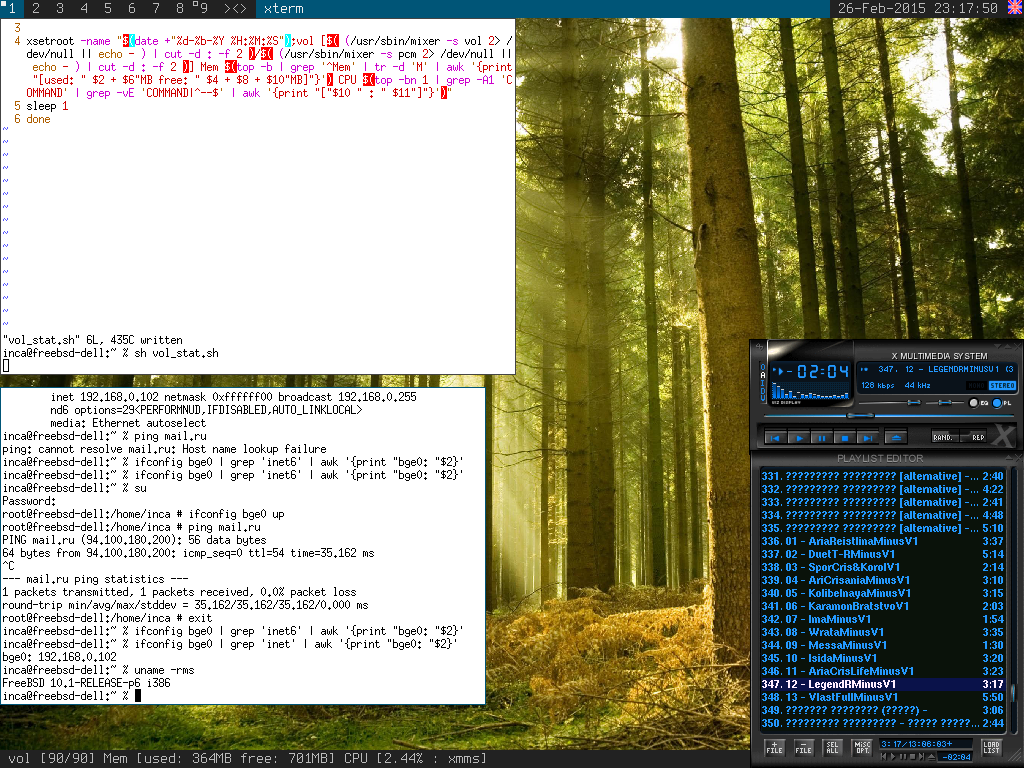Pause playback in XMMS main window

(x=822, y=438)
